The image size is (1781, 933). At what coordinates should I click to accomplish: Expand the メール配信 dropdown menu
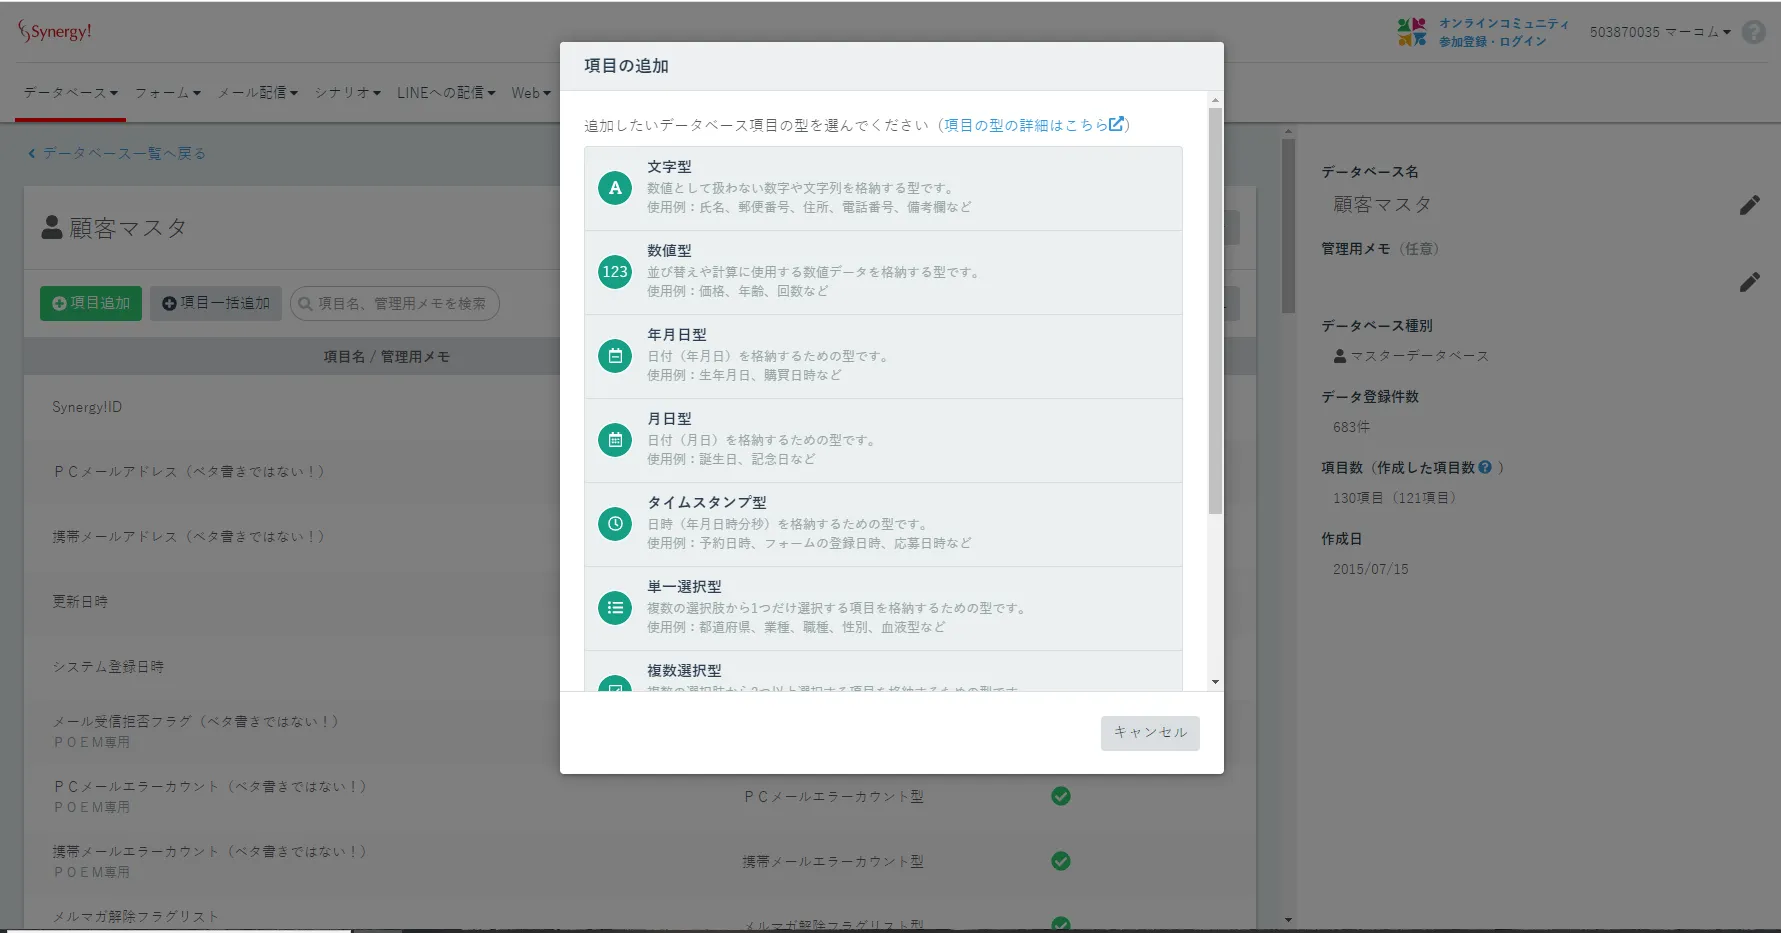click(x=257, y=93)
